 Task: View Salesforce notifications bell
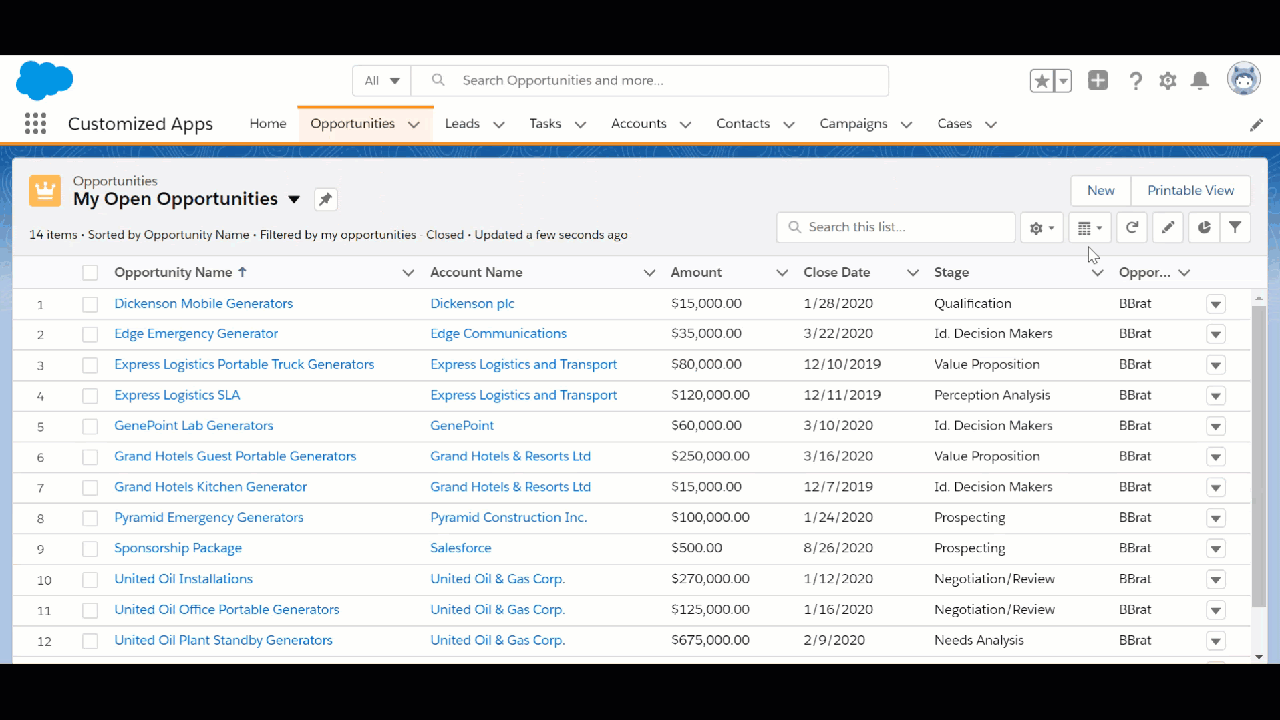pyautogui.click(x=1199, y=80)
